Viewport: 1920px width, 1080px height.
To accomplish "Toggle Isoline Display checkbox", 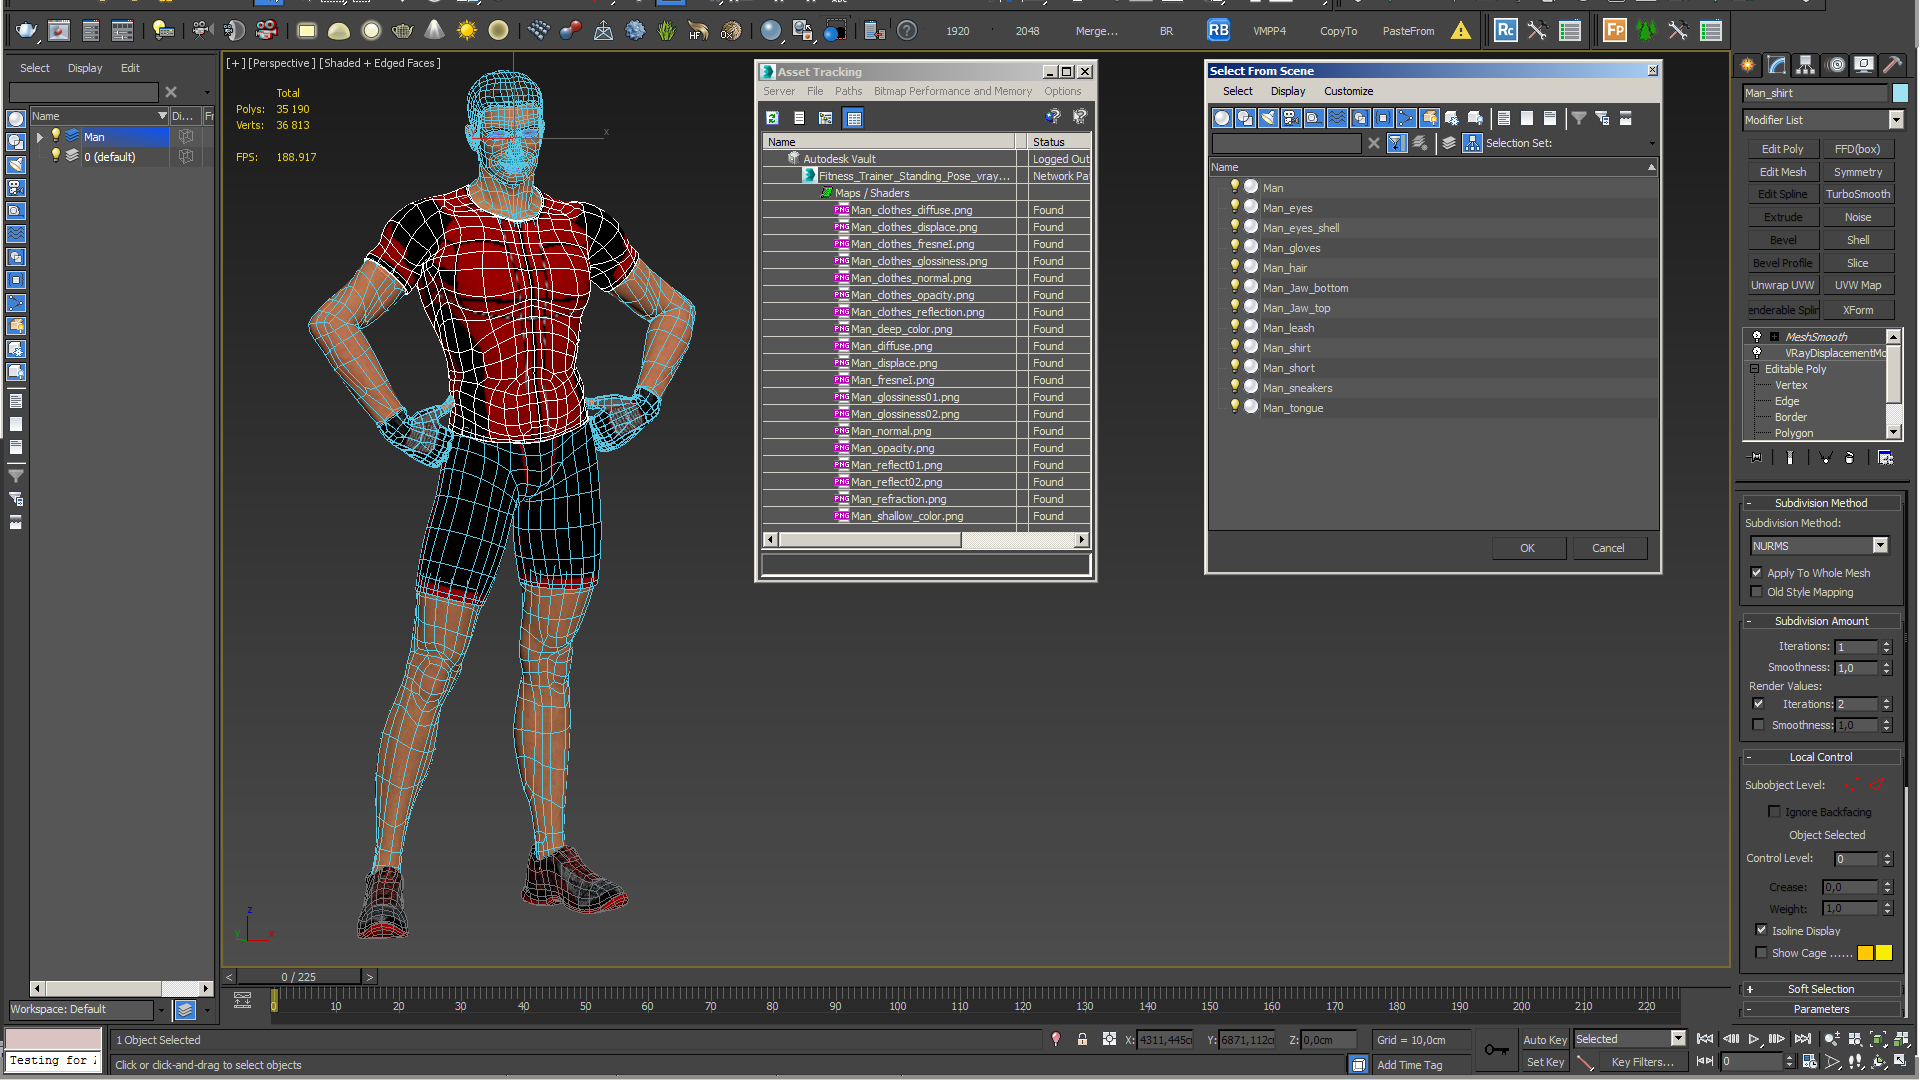I will 1762,930.
